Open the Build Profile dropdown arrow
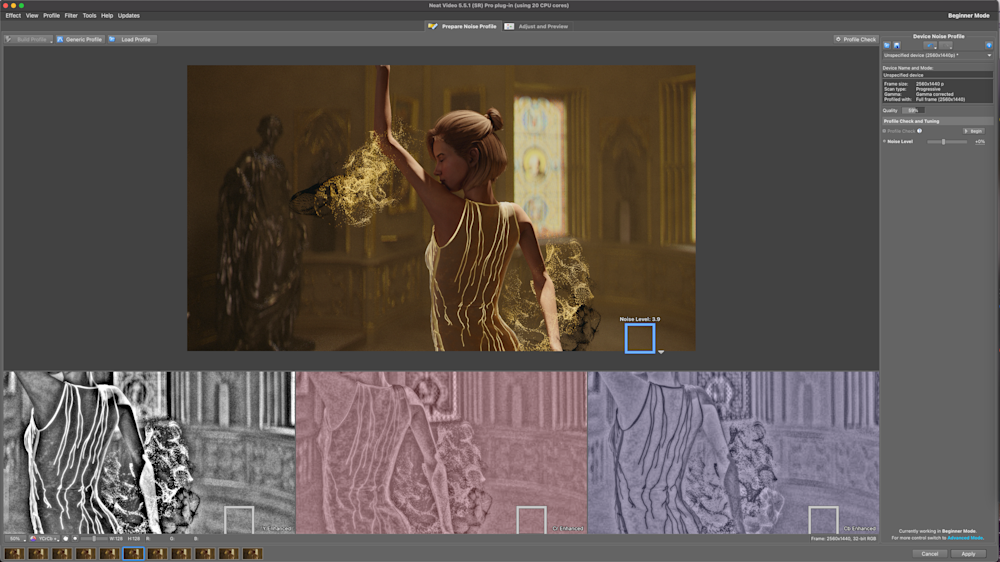The image size is (1000, 562). (51, 41)
